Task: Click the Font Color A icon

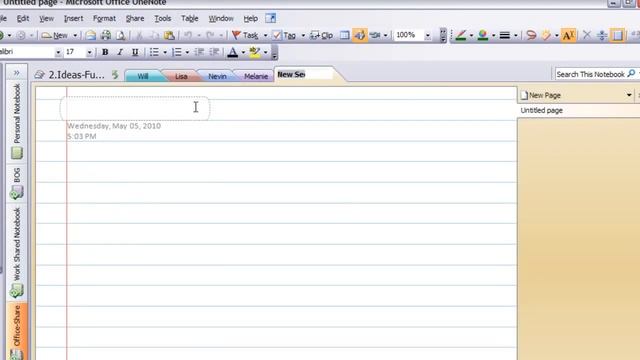Action: click(x=232, y=52)
